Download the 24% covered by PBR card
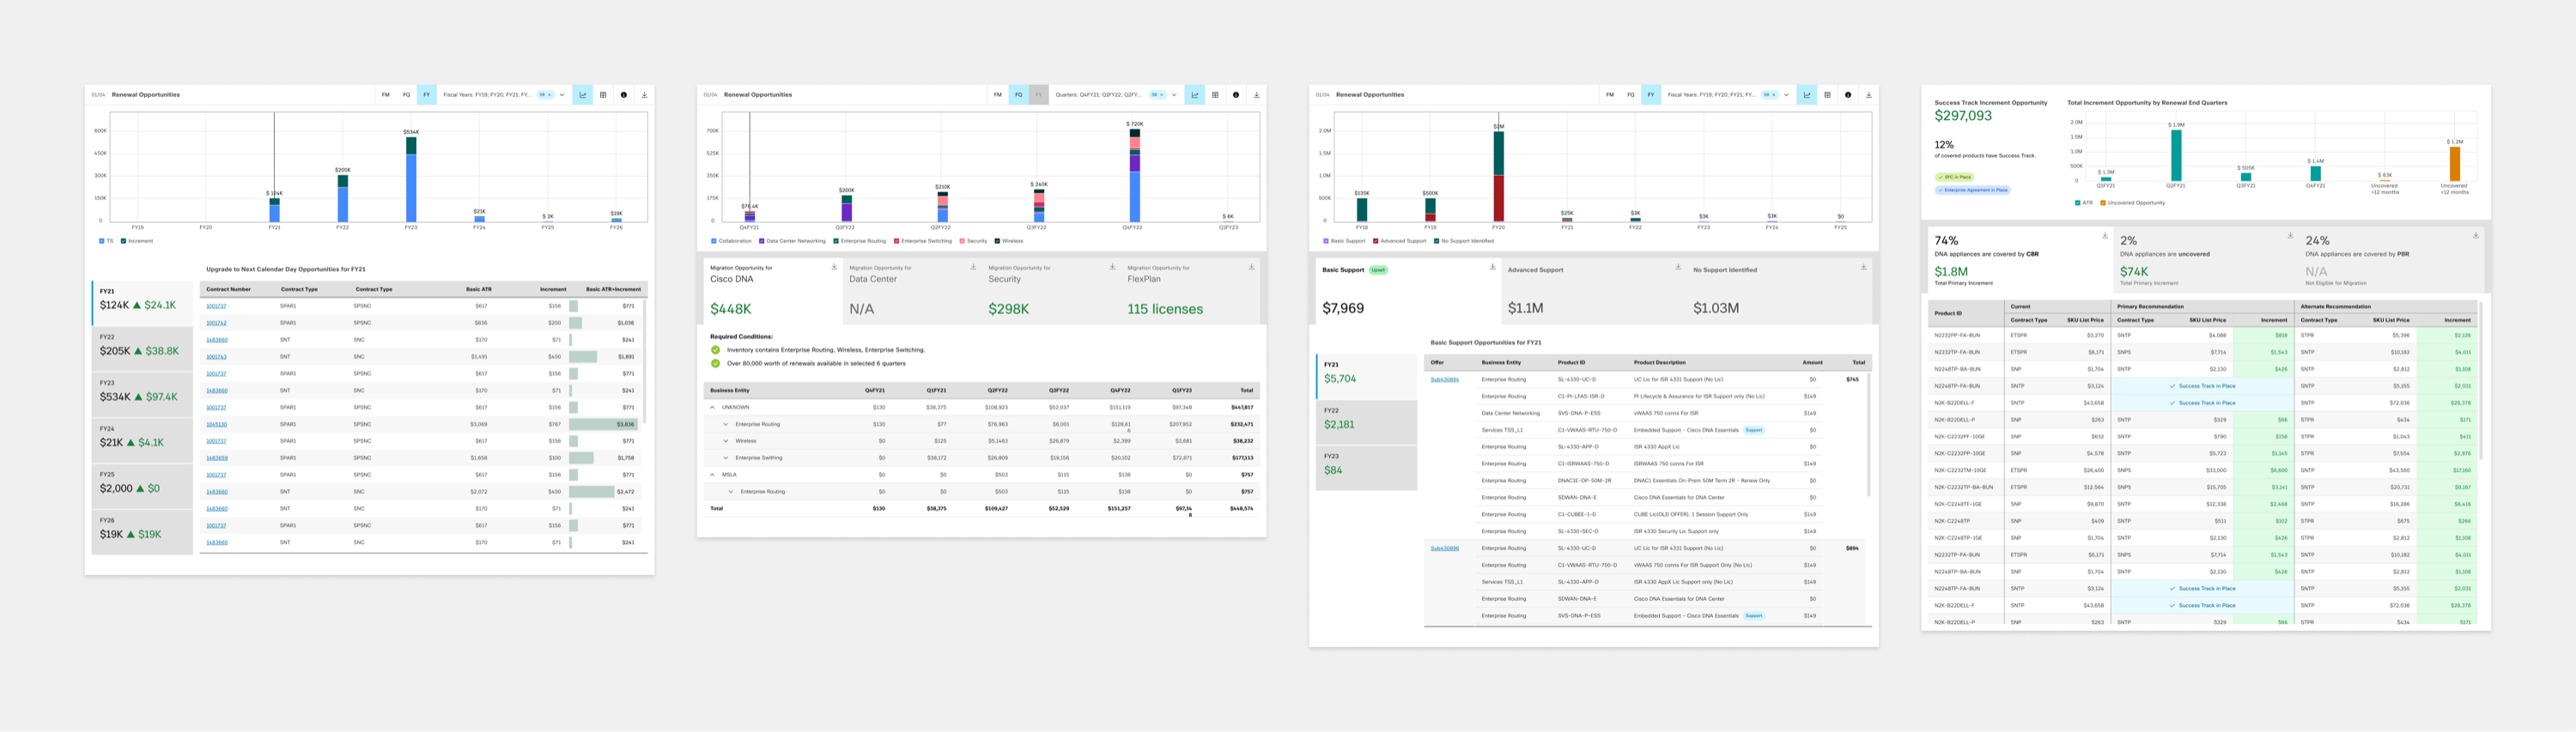This screenshot has width=2576, height=732. coord(2476,236)
